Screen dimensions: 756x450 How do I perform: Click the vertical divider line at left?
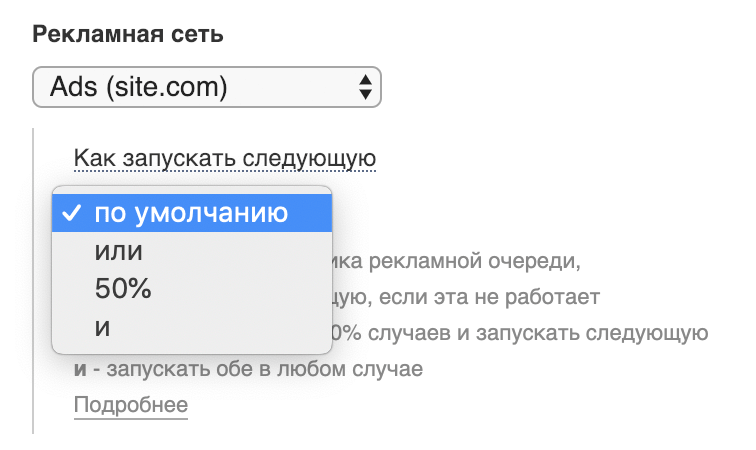point(34,280)
